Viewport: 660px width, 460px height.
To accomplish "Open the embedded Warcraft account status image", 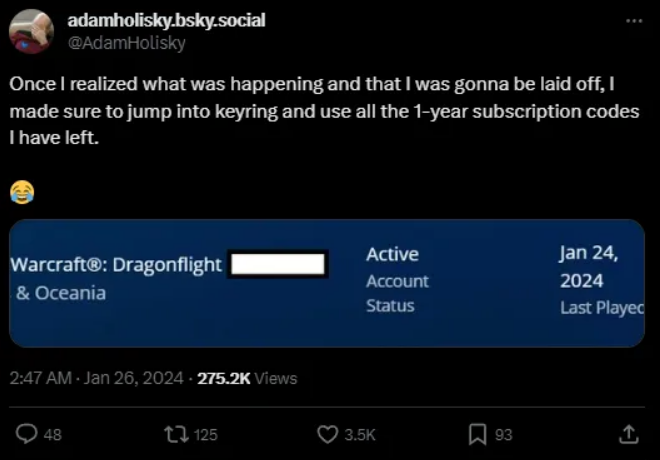I will click(326, 283).
